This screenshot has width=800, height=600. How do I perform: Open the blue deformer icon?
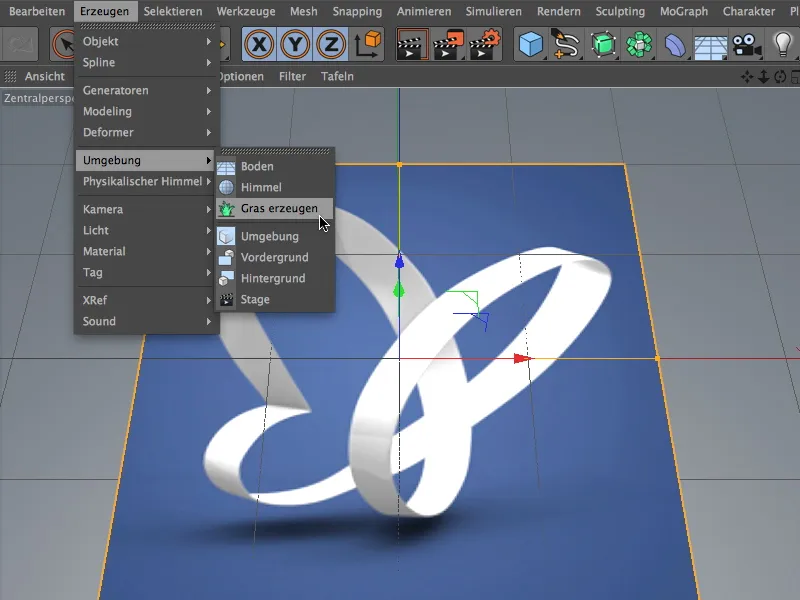click(x=674, y=44)
